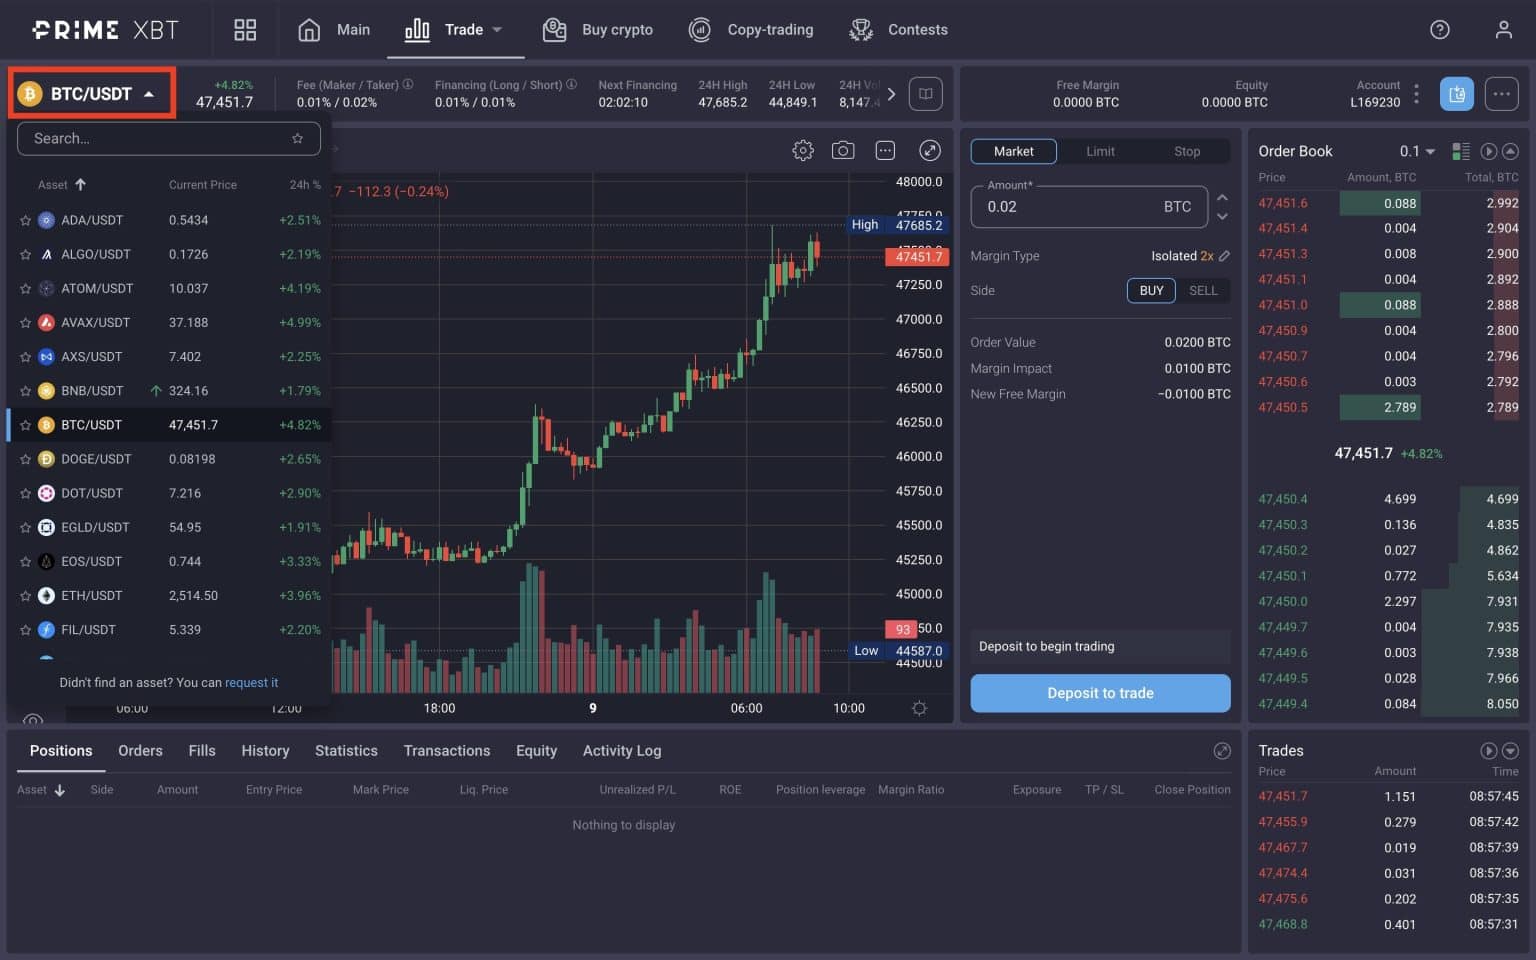
Task: Open the account profile icon
Action: coord(1504,29)
